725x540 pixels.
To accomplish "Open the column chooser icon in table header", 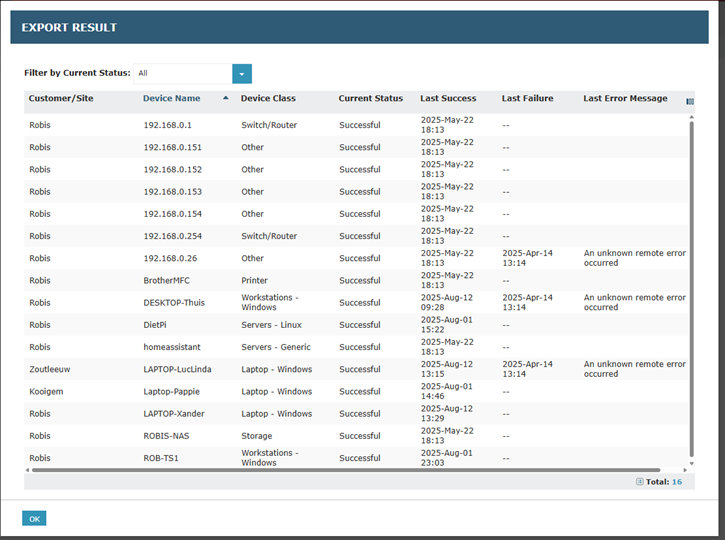I will click(x=690, y=101).
